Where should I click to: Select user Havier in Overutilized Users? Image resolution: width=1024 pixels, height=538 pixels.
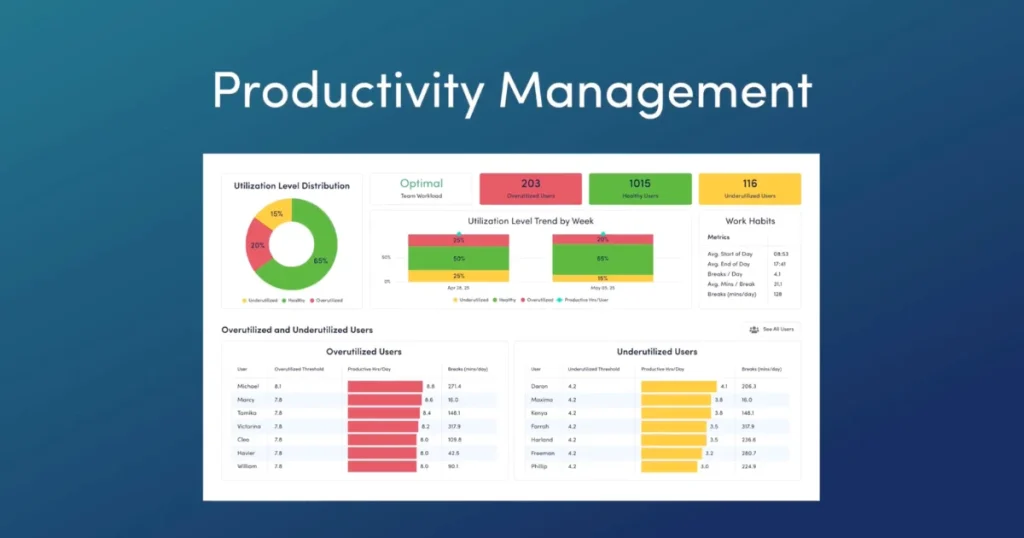246,453
